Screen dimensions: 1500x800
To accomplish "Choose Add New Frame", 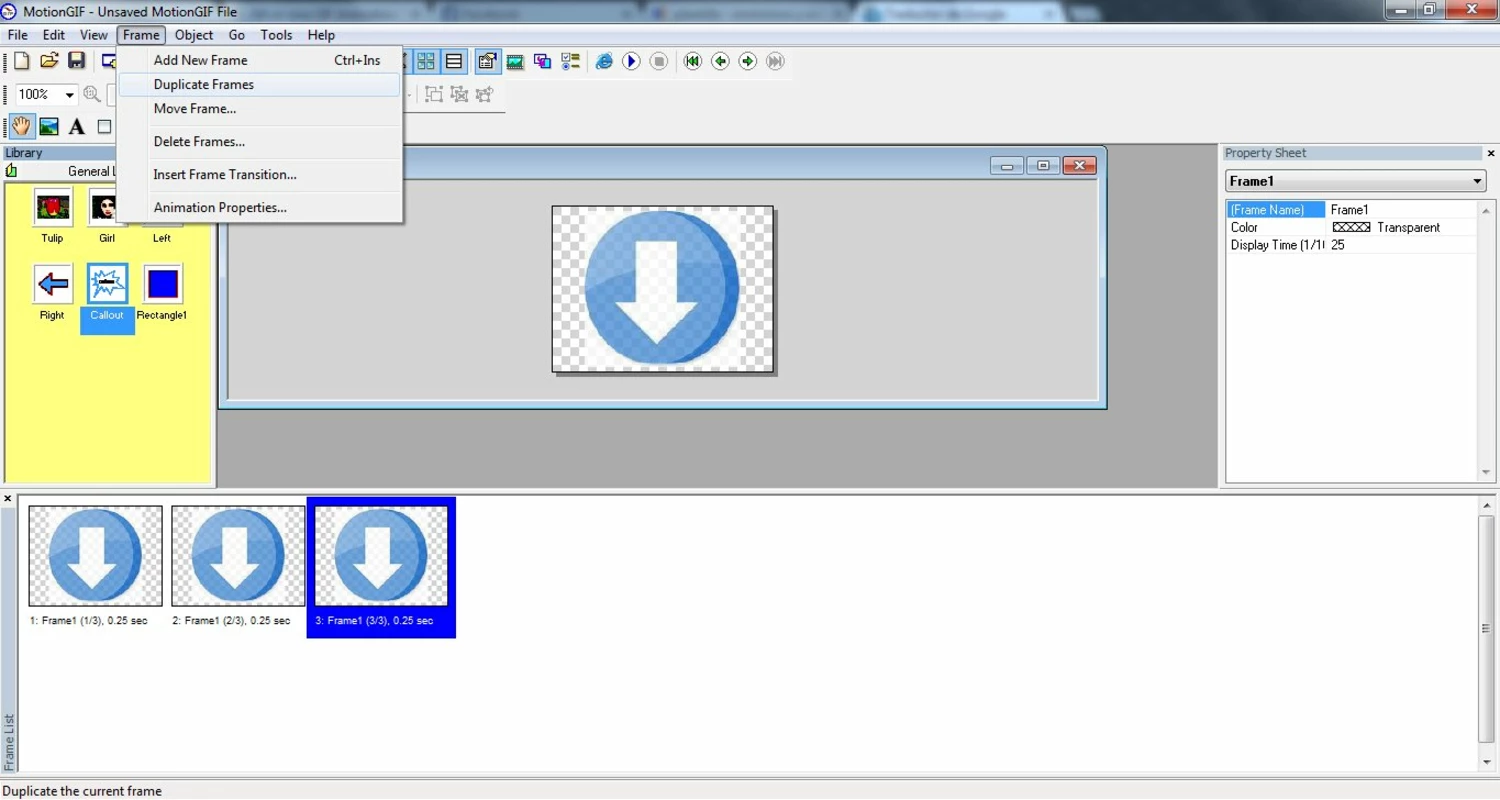I will 260,60.
